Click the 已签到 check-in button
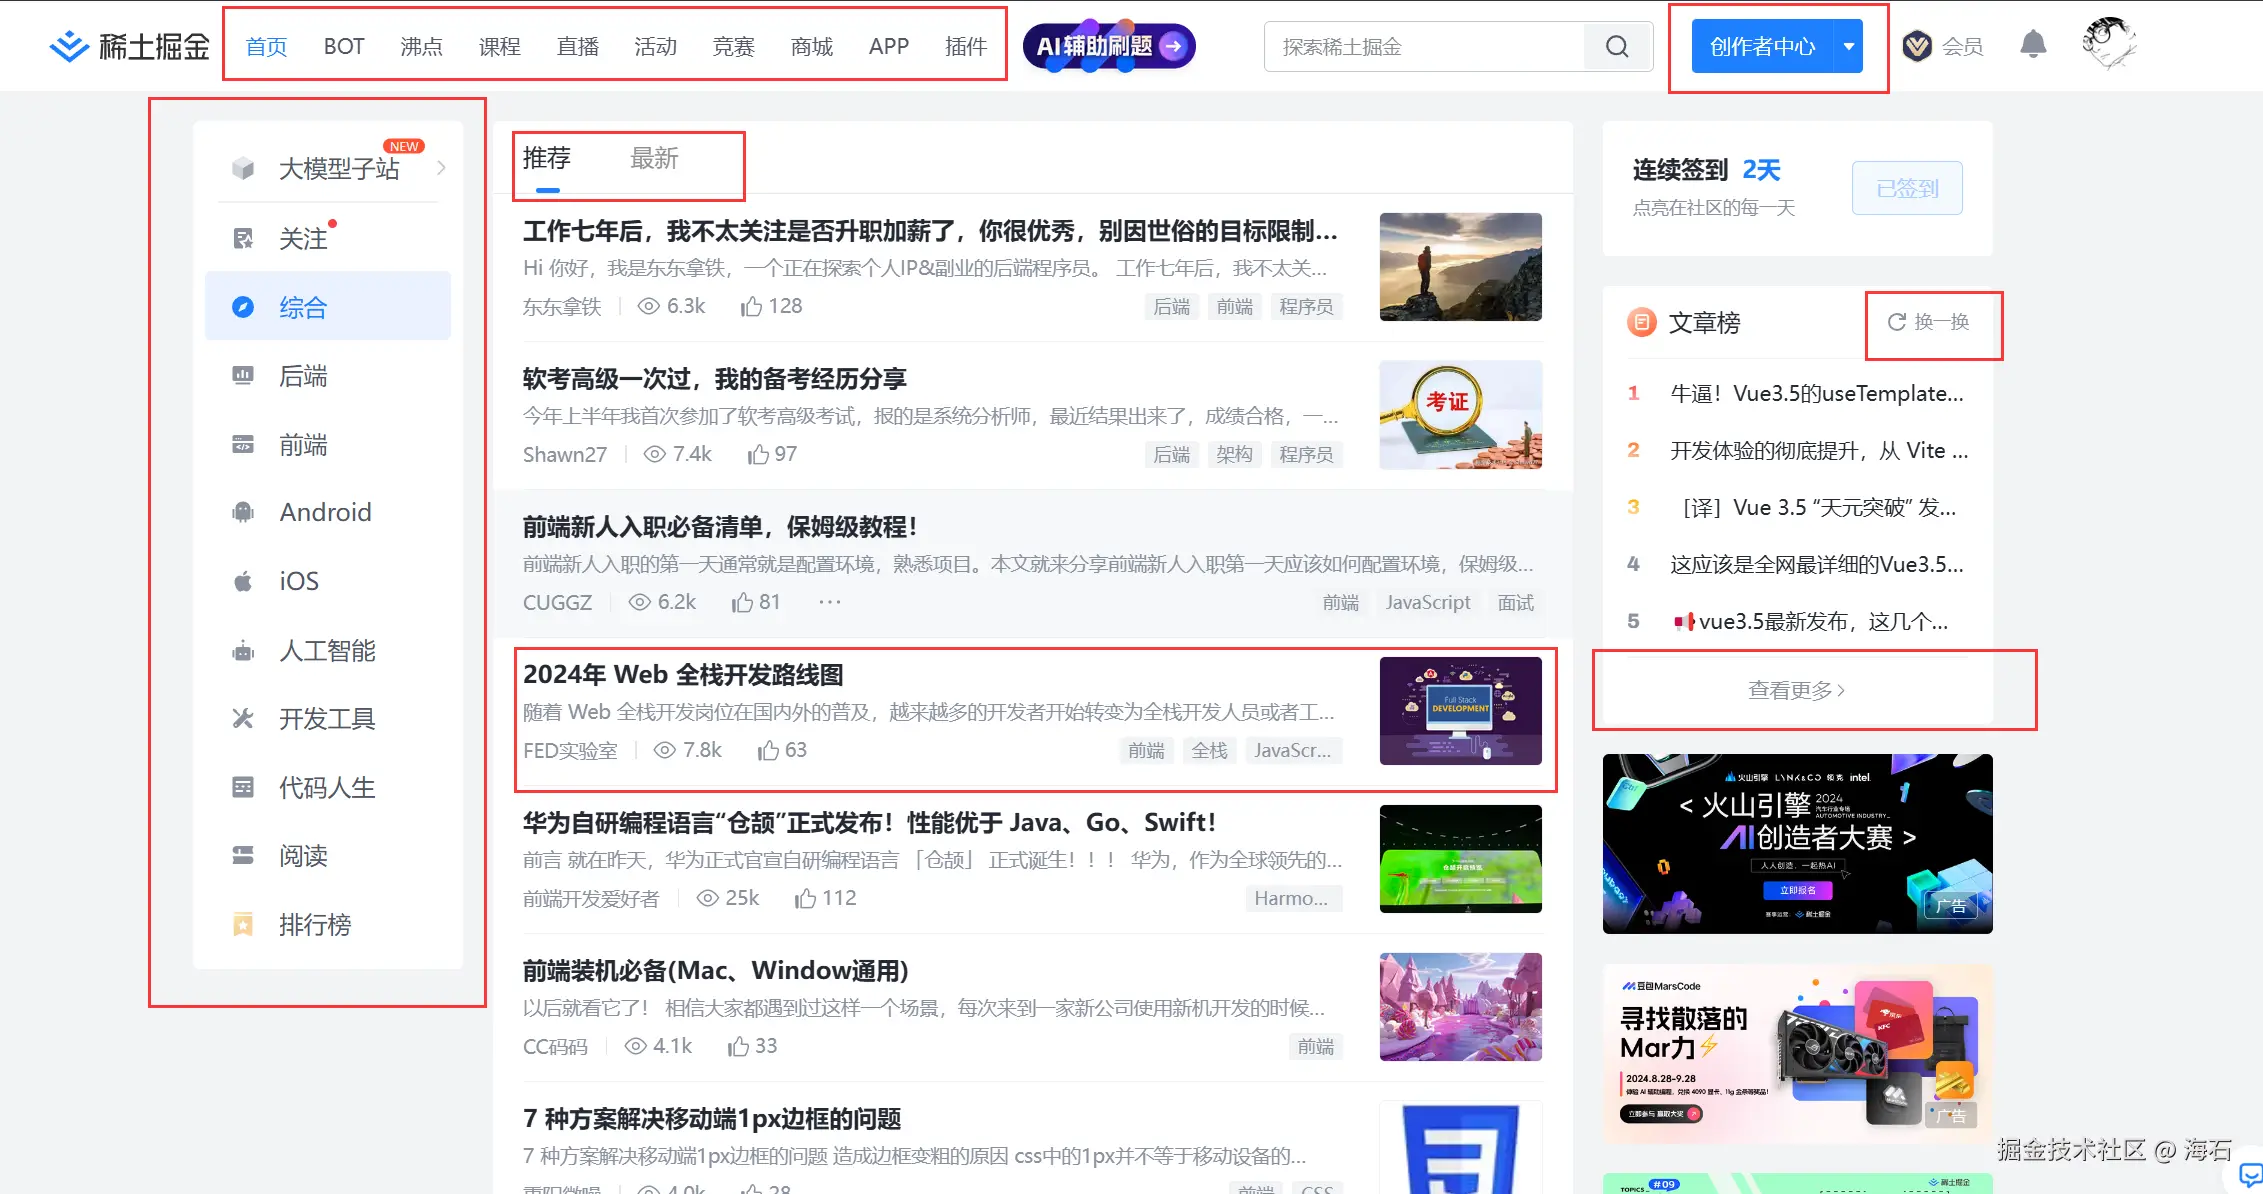 pyautogui.click(x=1906, y=188)
